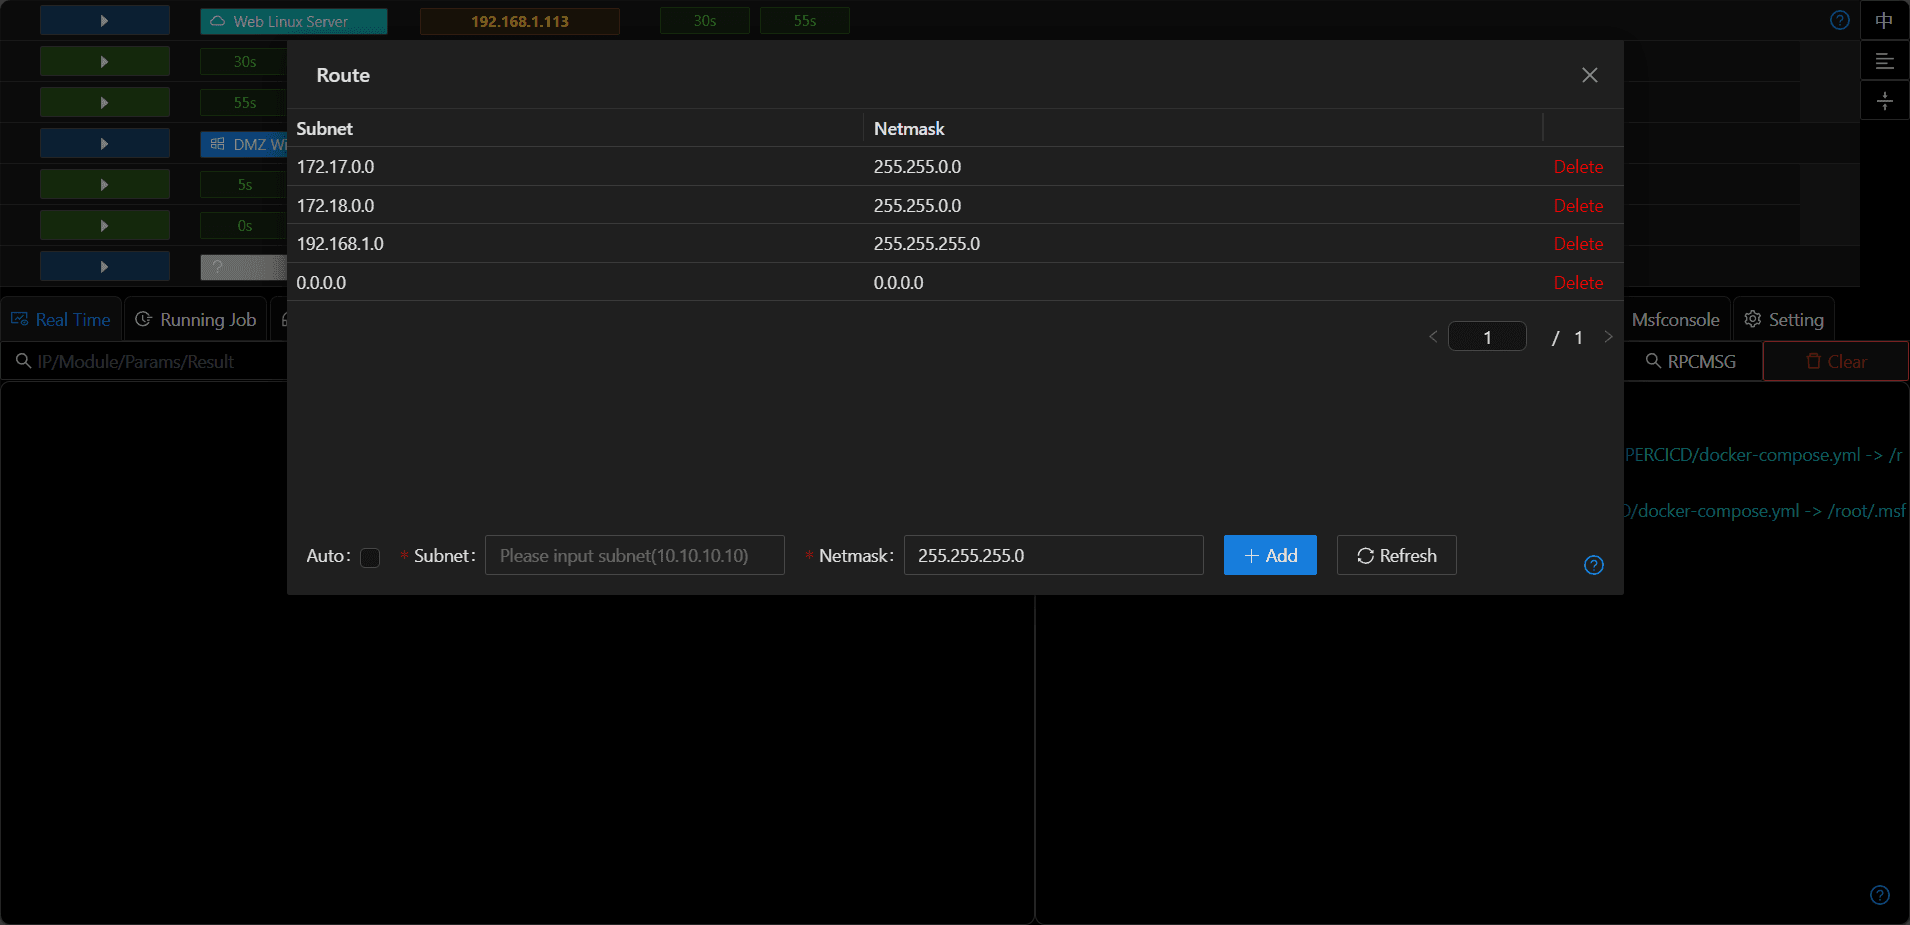Click the 0s session tag
Viewport: 1910px width, 925px height.
click(244, 226)
